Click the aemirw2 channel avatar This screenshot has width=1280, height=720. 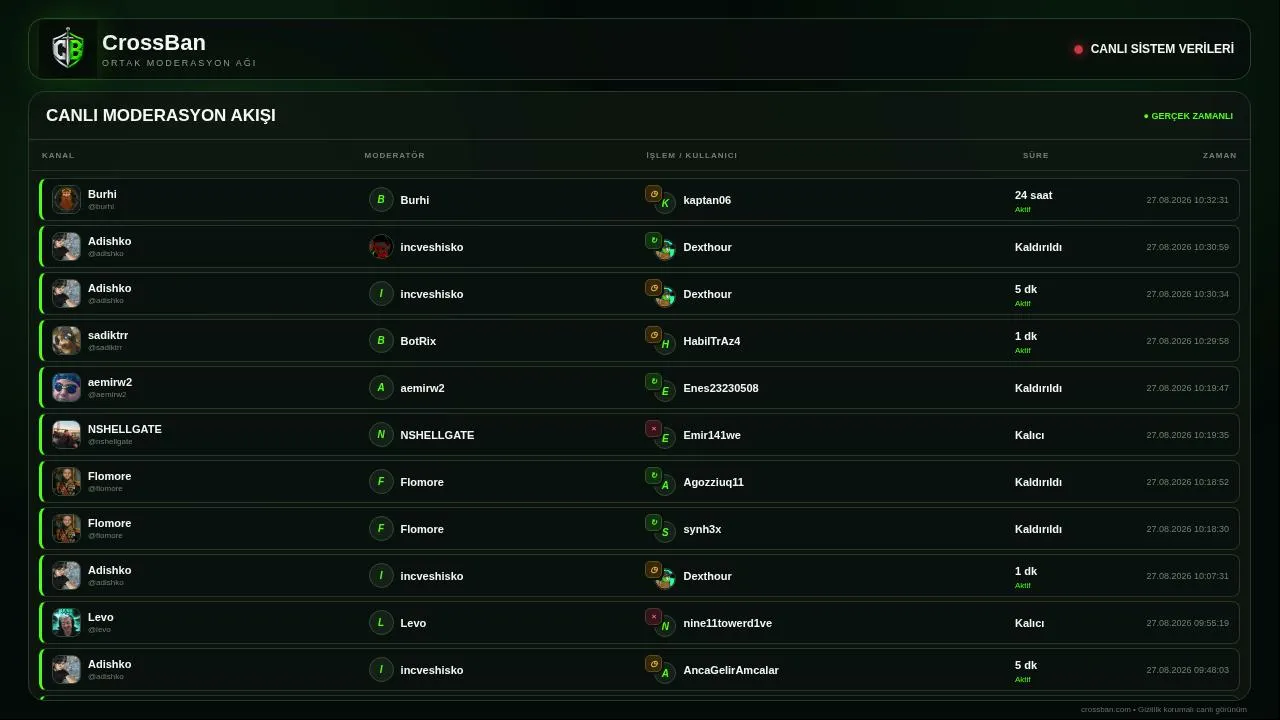tap(66, 387)
